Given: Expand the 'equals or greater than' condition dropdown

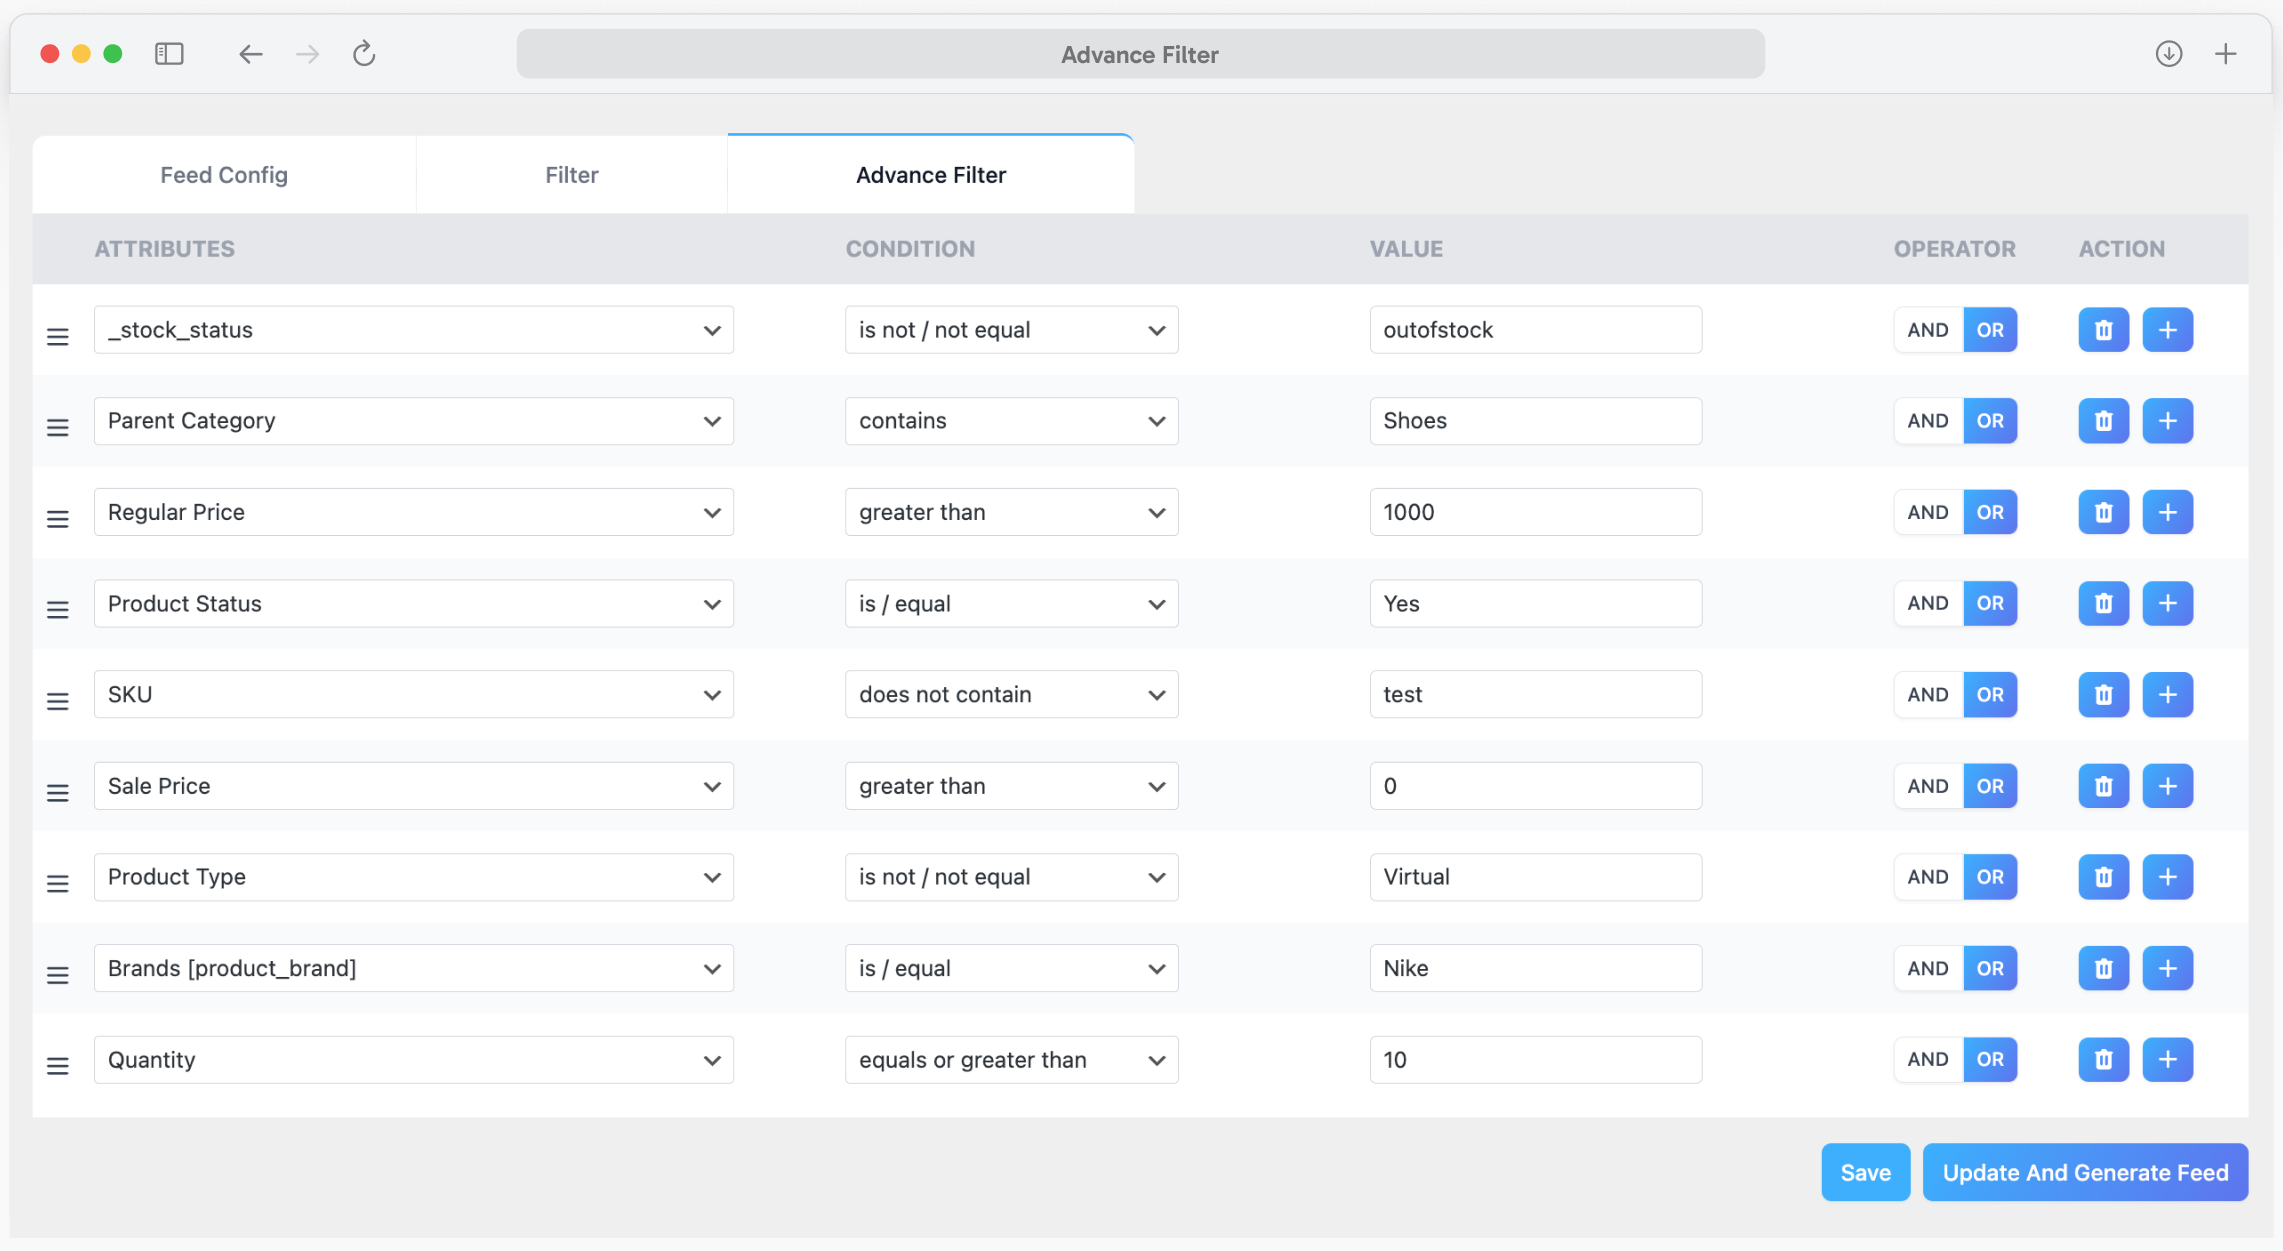Looking at the screenshot, I should click(x=1010, y=1059).
